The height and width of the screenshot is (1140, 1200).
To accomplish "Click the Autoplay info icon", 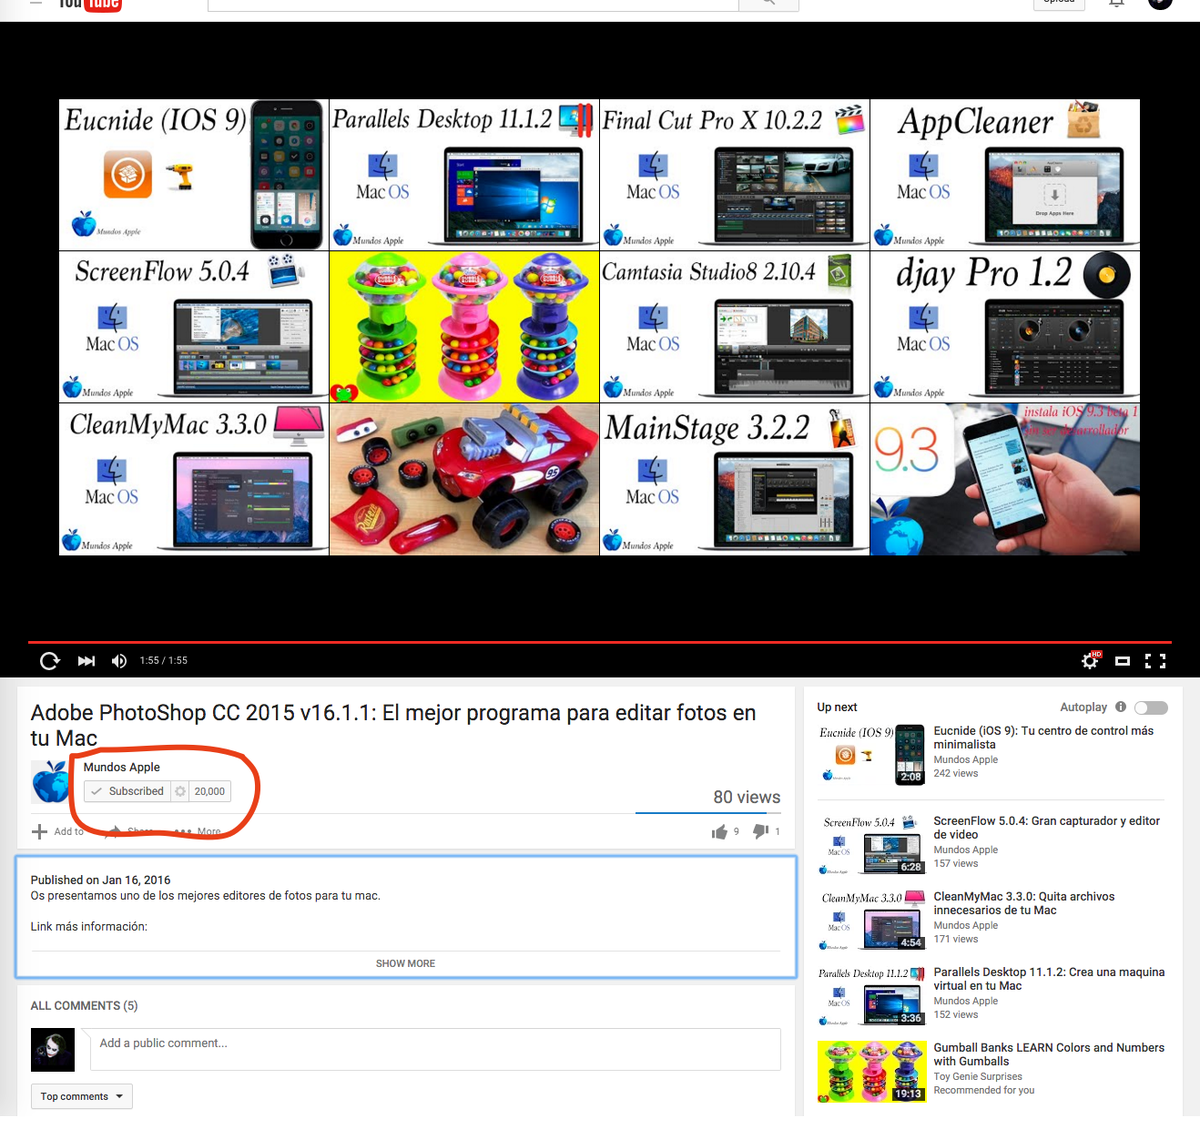I will 1120,707.
